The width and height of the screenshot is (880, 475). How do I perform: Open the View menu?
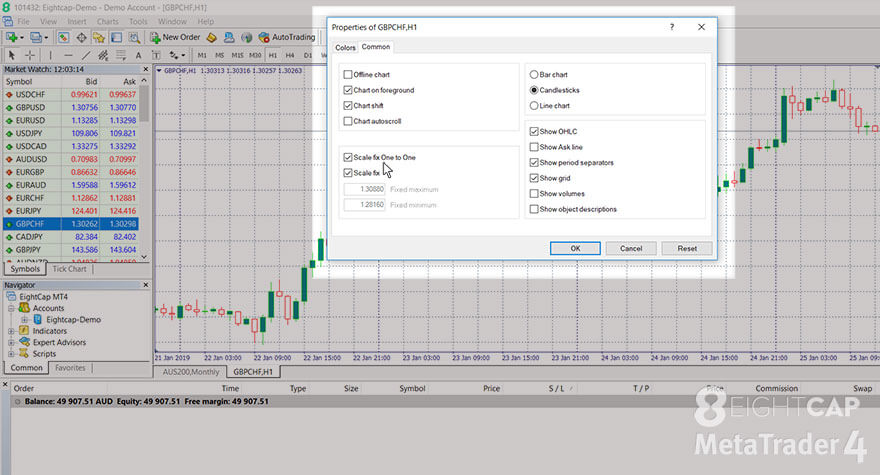(48, 21)
